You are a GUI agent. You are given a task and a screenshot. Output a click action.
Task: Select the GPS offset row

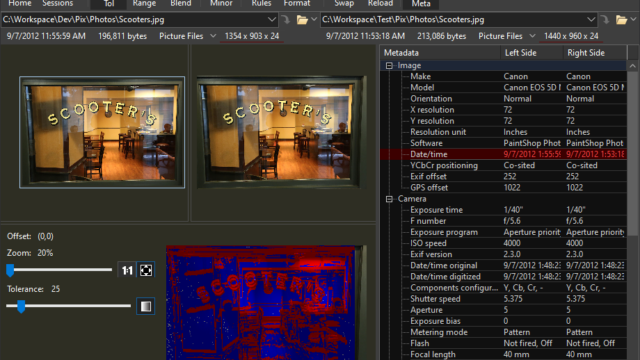(x=504, y=187)
